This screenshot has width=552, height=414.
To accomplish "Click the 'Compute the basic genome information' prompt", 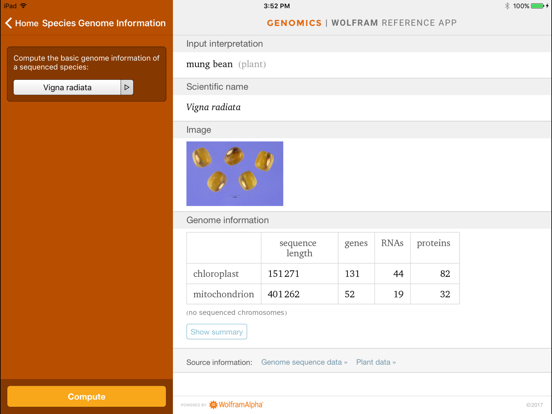I will tap(86, 62).
